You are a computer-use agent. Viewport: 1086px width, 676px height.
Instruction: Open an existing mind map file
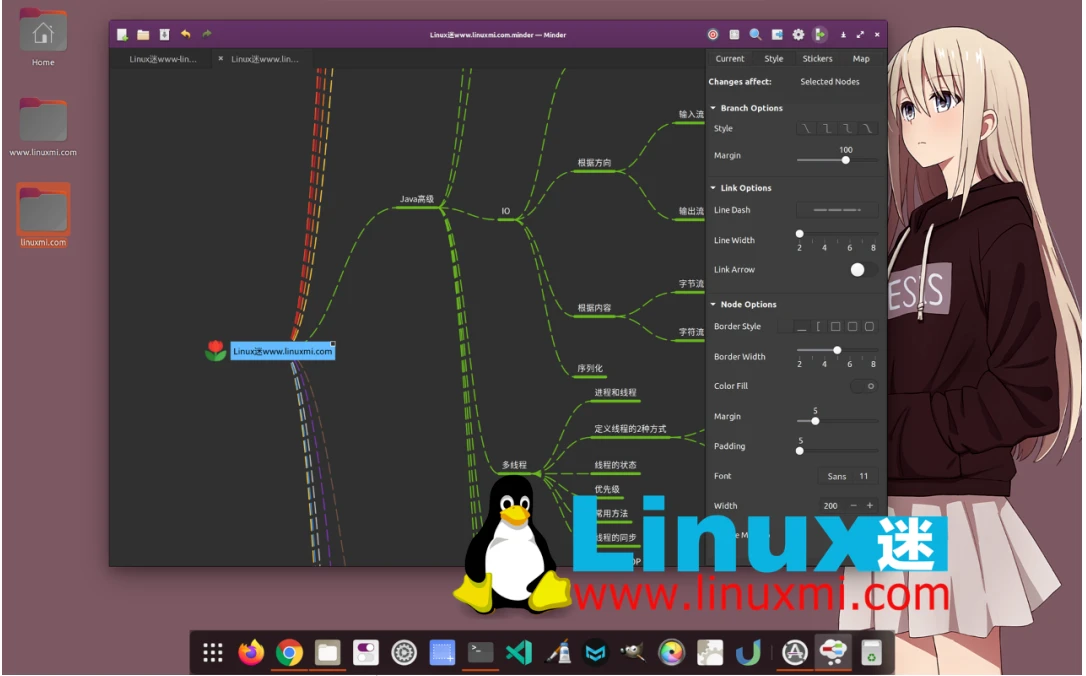pos(142,33)
